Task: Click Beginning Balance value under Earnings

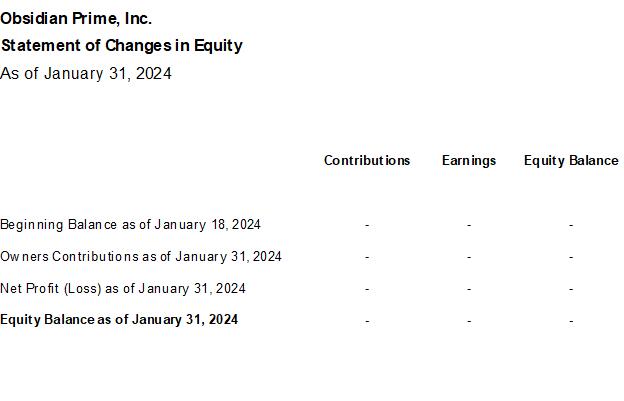Action: pyautogui.click(x=469, y=225)
